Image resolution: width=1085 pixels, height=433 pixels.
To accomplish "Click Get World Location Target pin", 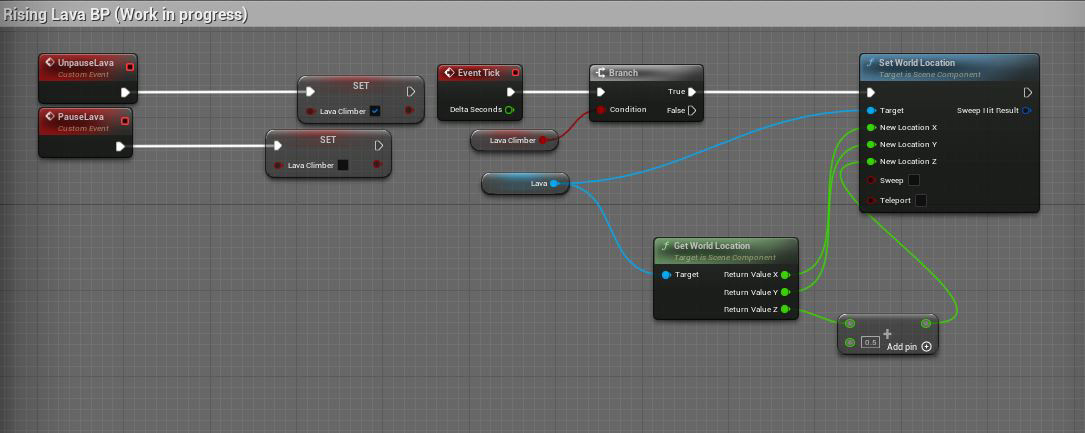I will click(x=666, y=275).
